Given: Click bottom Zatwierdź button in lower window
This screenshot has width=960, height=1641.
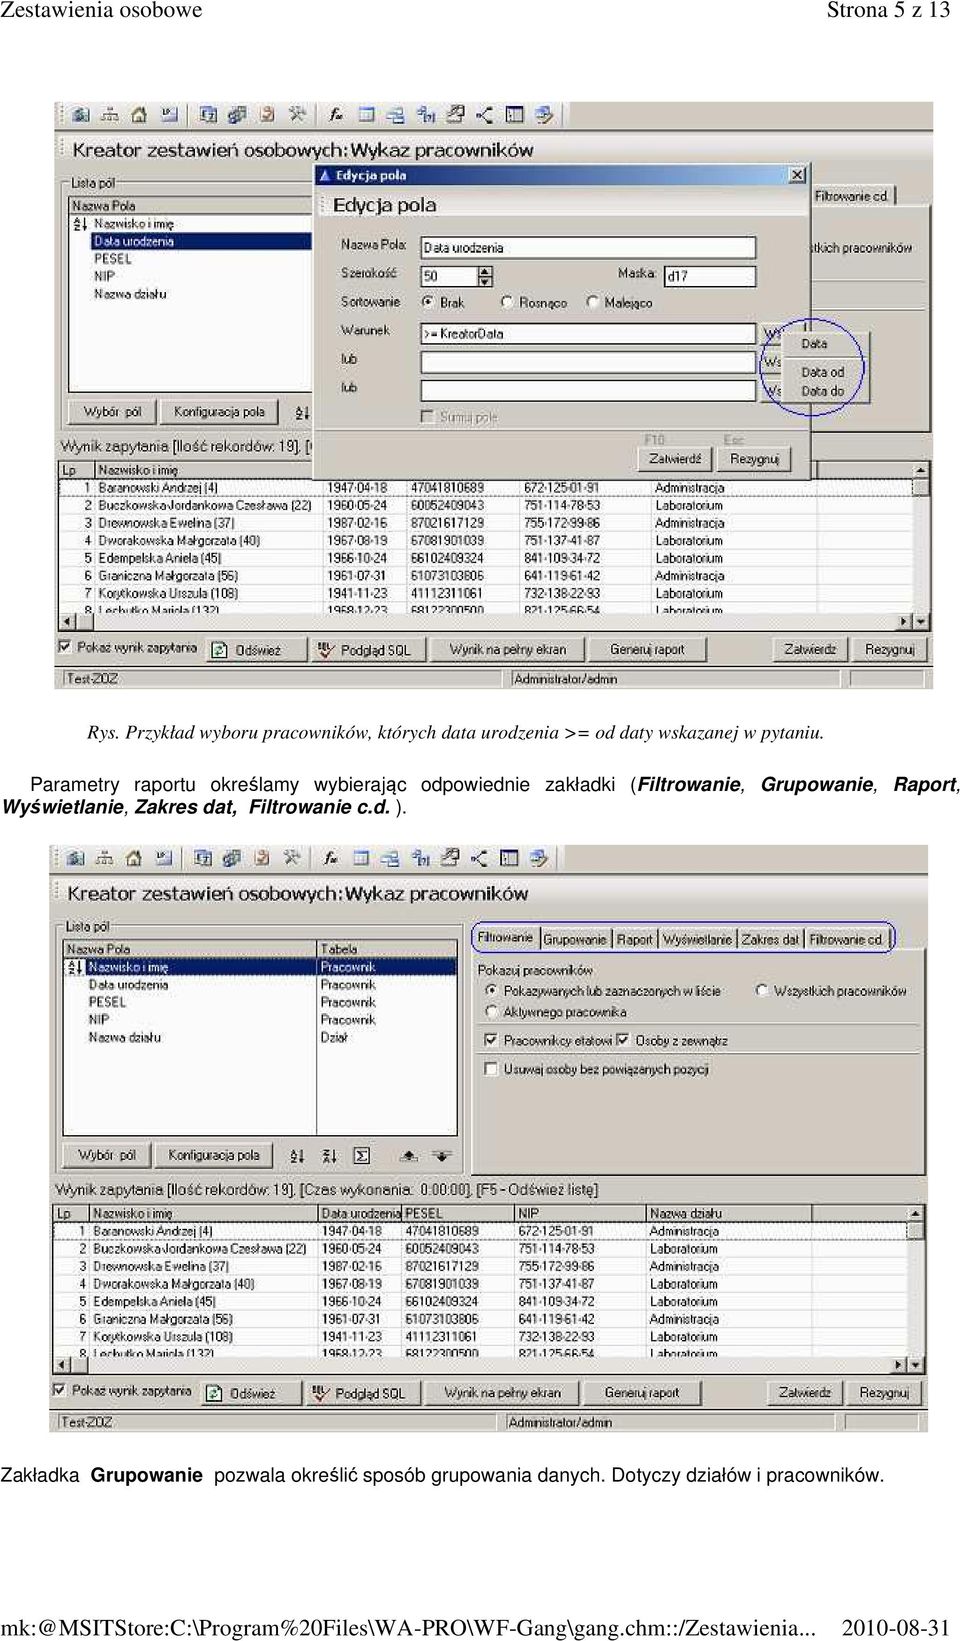Looking at the screenshot, I should pyautogui.click(x=805, y=1392).
